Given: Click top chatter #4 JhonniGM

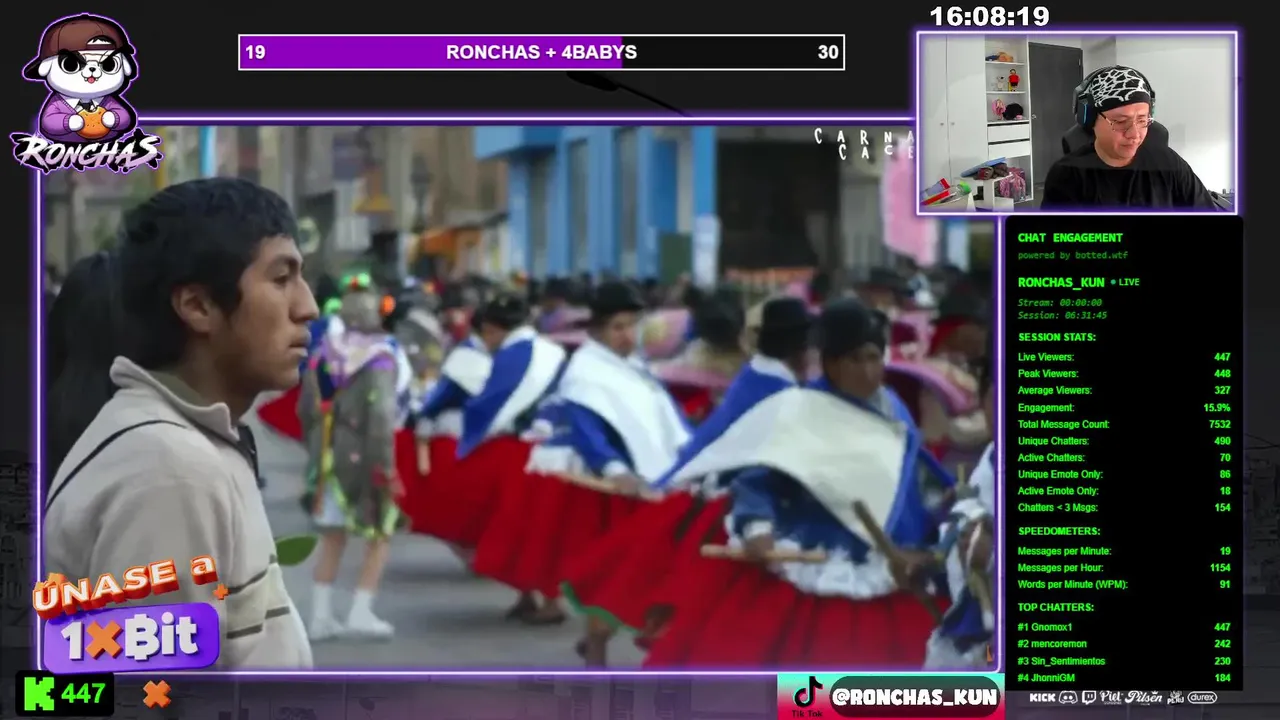Looking at the screenshot, I should [1124, 678].
